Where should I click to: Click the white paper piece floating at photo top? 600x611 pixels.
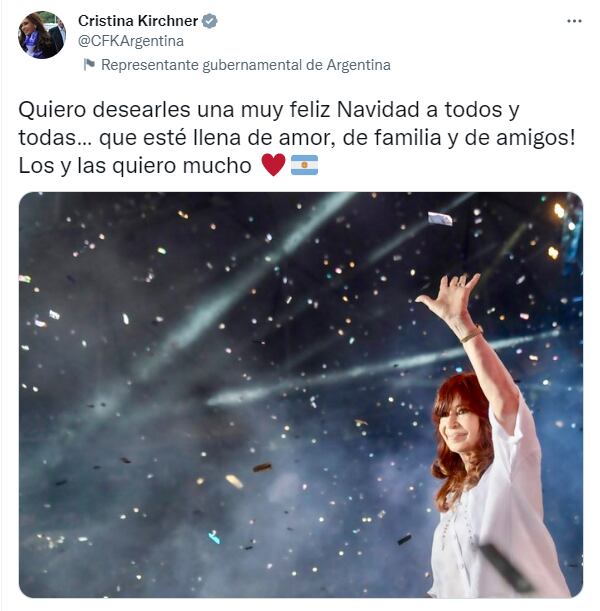tap(440, 219)
